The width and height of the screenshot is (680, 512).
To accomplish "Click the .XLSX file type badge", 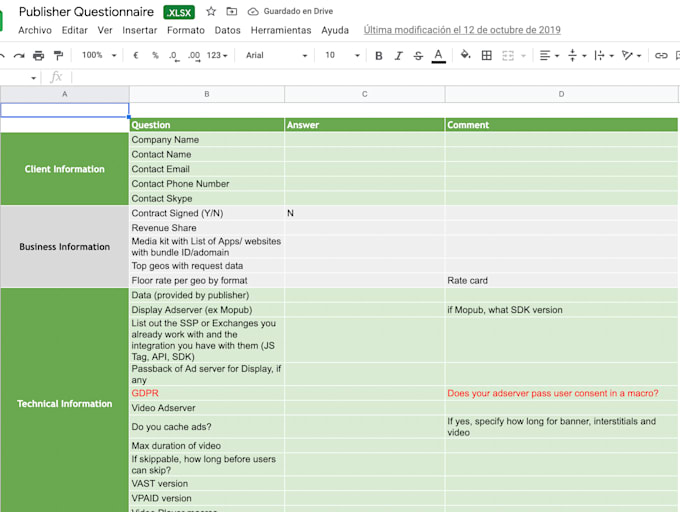I will [179, 12].
